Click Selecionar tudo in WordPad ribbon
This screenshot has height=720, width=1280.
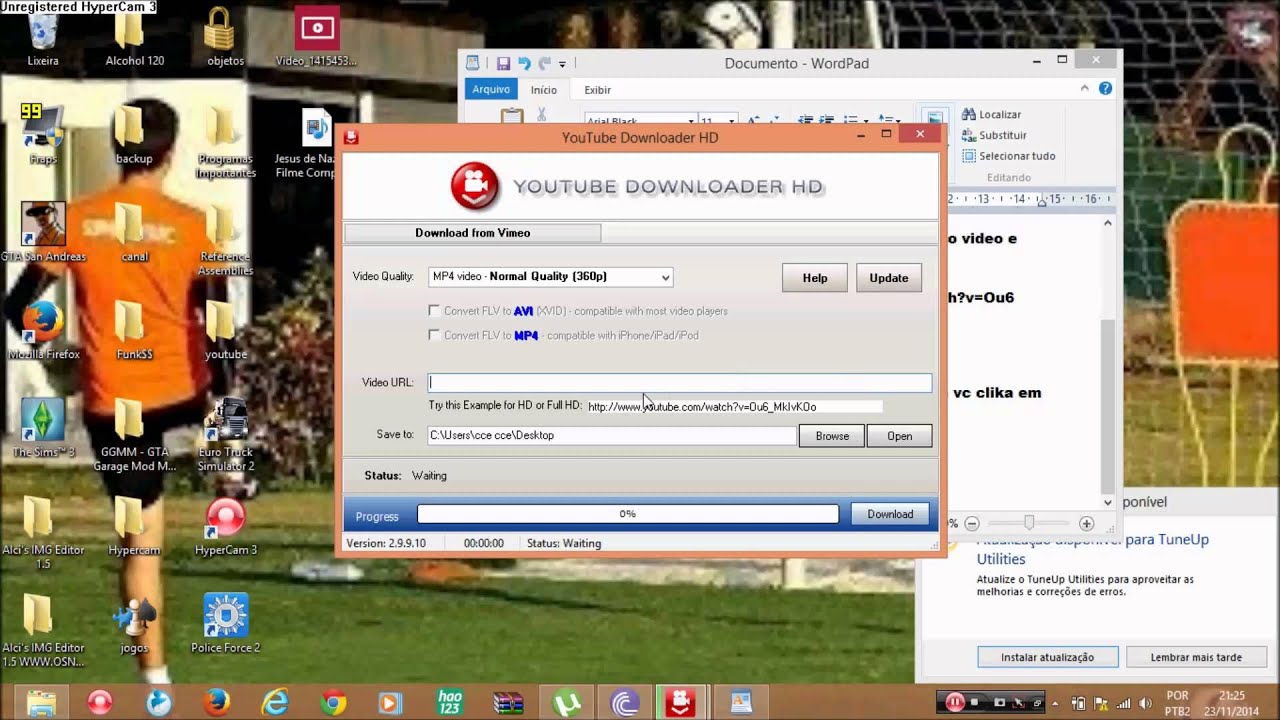[1009, 156]
